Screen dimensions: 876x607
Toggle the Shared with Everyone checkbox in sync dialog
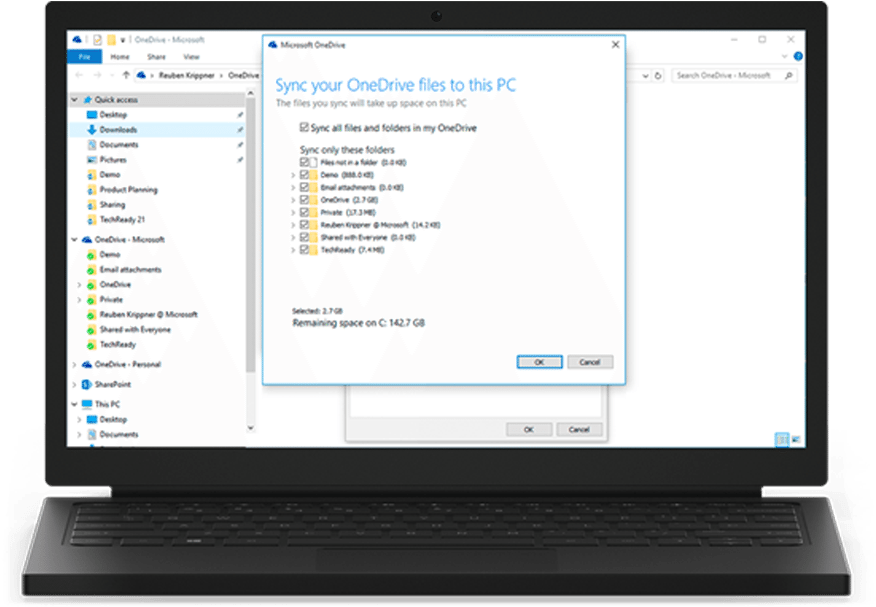(x=304, y=237)
